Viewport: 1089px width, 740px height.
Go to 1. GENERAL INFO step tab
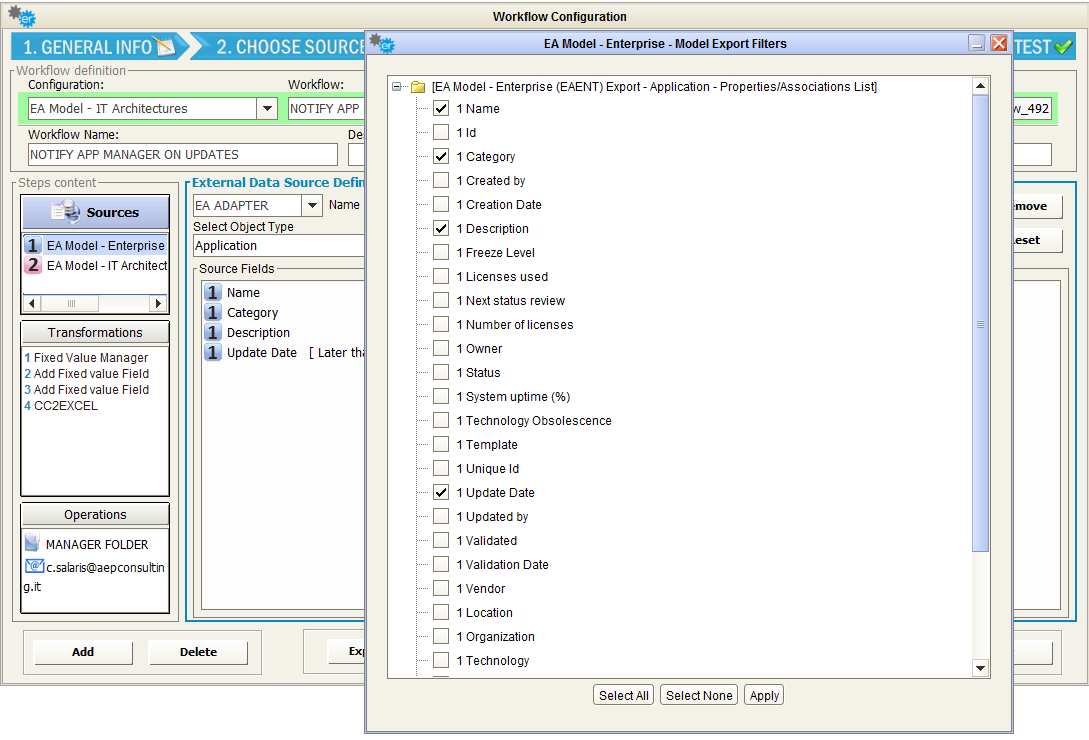pos(96,47)
